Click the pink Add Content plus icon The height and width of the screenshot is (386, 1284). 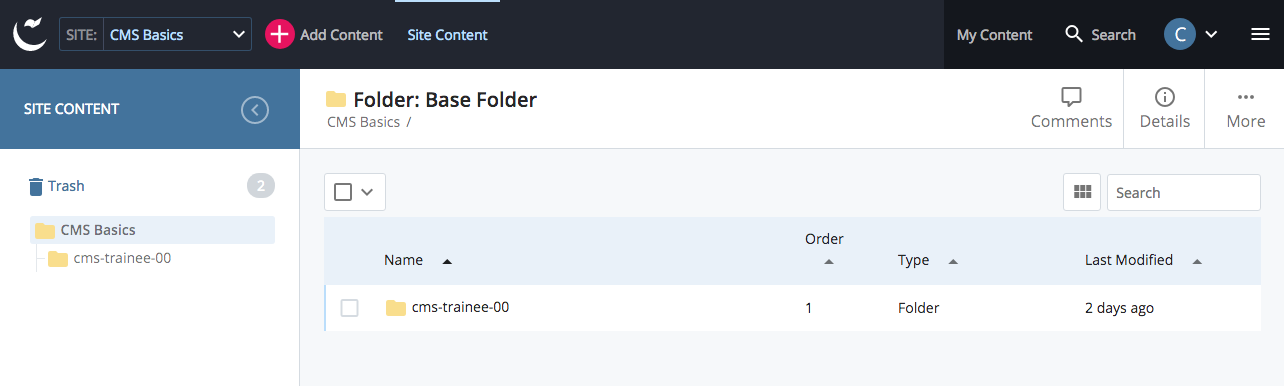click(280, 34)
